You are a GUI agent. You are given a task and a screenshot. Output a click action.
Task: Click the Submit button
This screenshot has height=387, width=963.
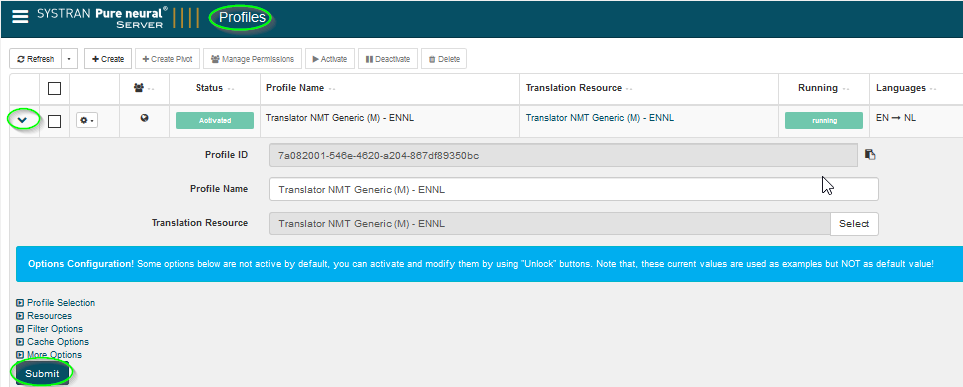point(42,373)
